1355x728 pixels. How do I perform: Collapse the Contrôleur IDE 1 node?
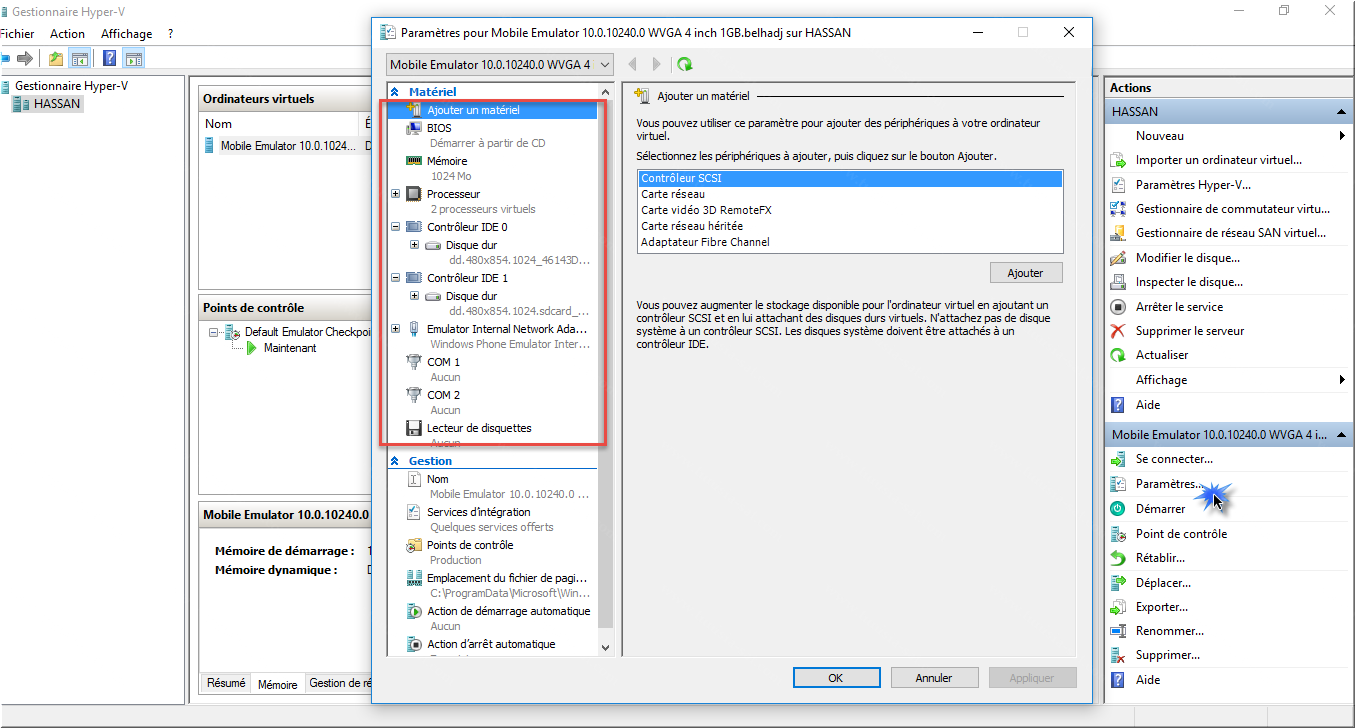(396, 278)
